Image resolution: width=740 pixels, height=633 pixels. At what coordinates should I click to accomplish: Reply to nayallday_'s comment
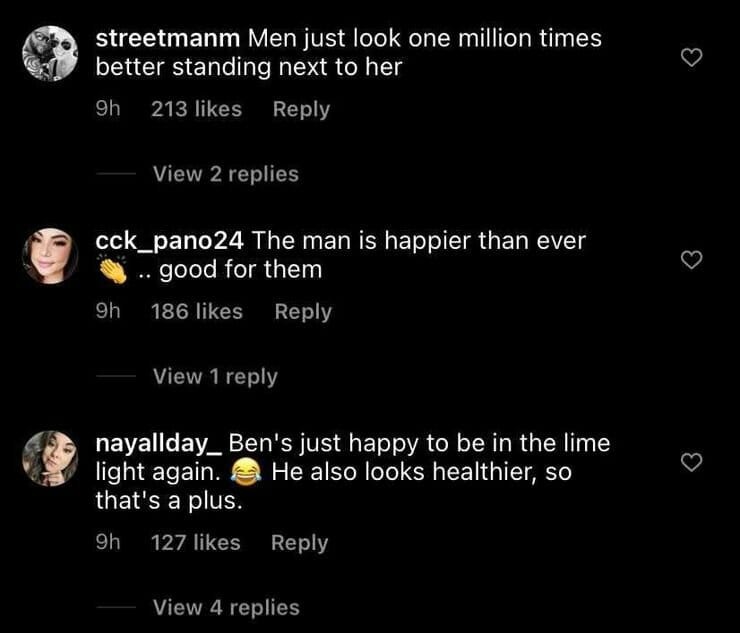tap(299, 543)
